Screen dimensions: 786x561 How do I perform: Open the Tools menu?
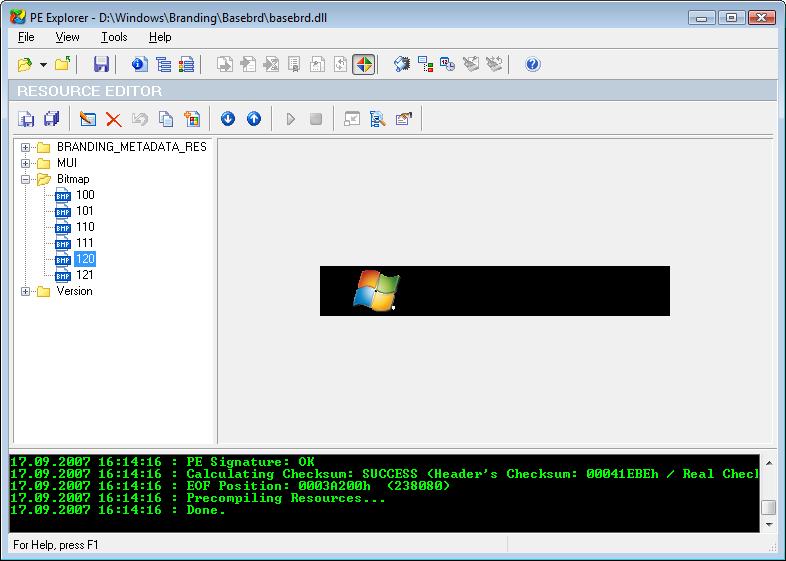pyautogui.click(x=114, y=37)
